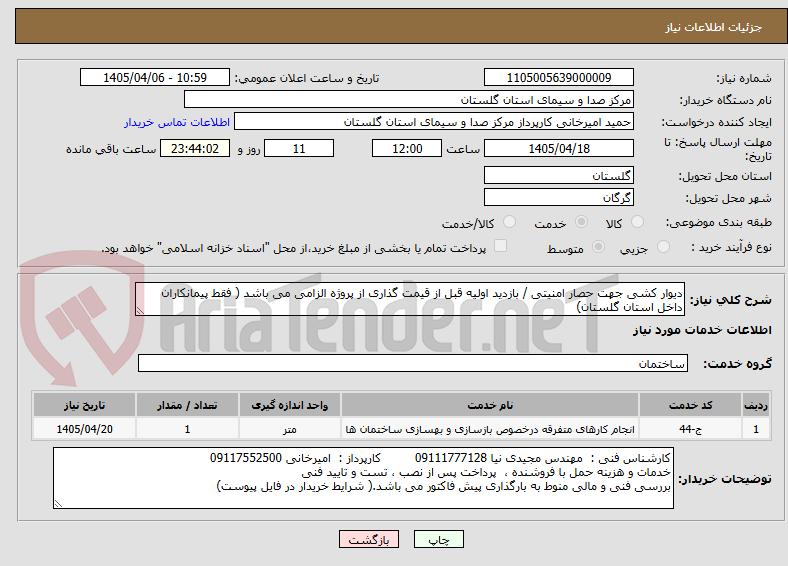Click the unit cell متر
Screen dimensions: 788x566
pos(289,429)
